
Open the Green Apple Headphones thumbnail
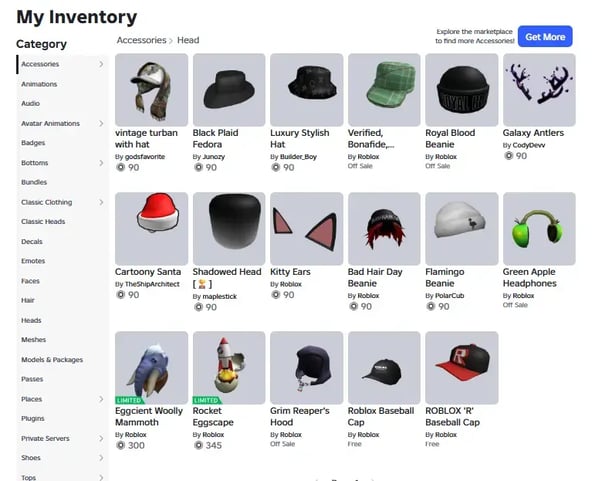(539, 229)
